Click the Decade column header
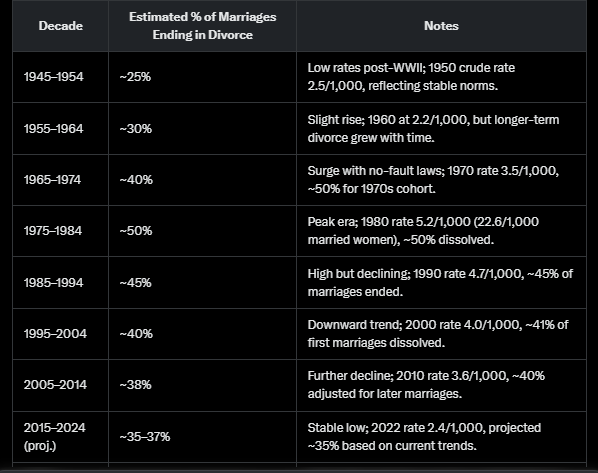Image resolution: width=598 pixels, height=473 pixels. tap(61, 26)
